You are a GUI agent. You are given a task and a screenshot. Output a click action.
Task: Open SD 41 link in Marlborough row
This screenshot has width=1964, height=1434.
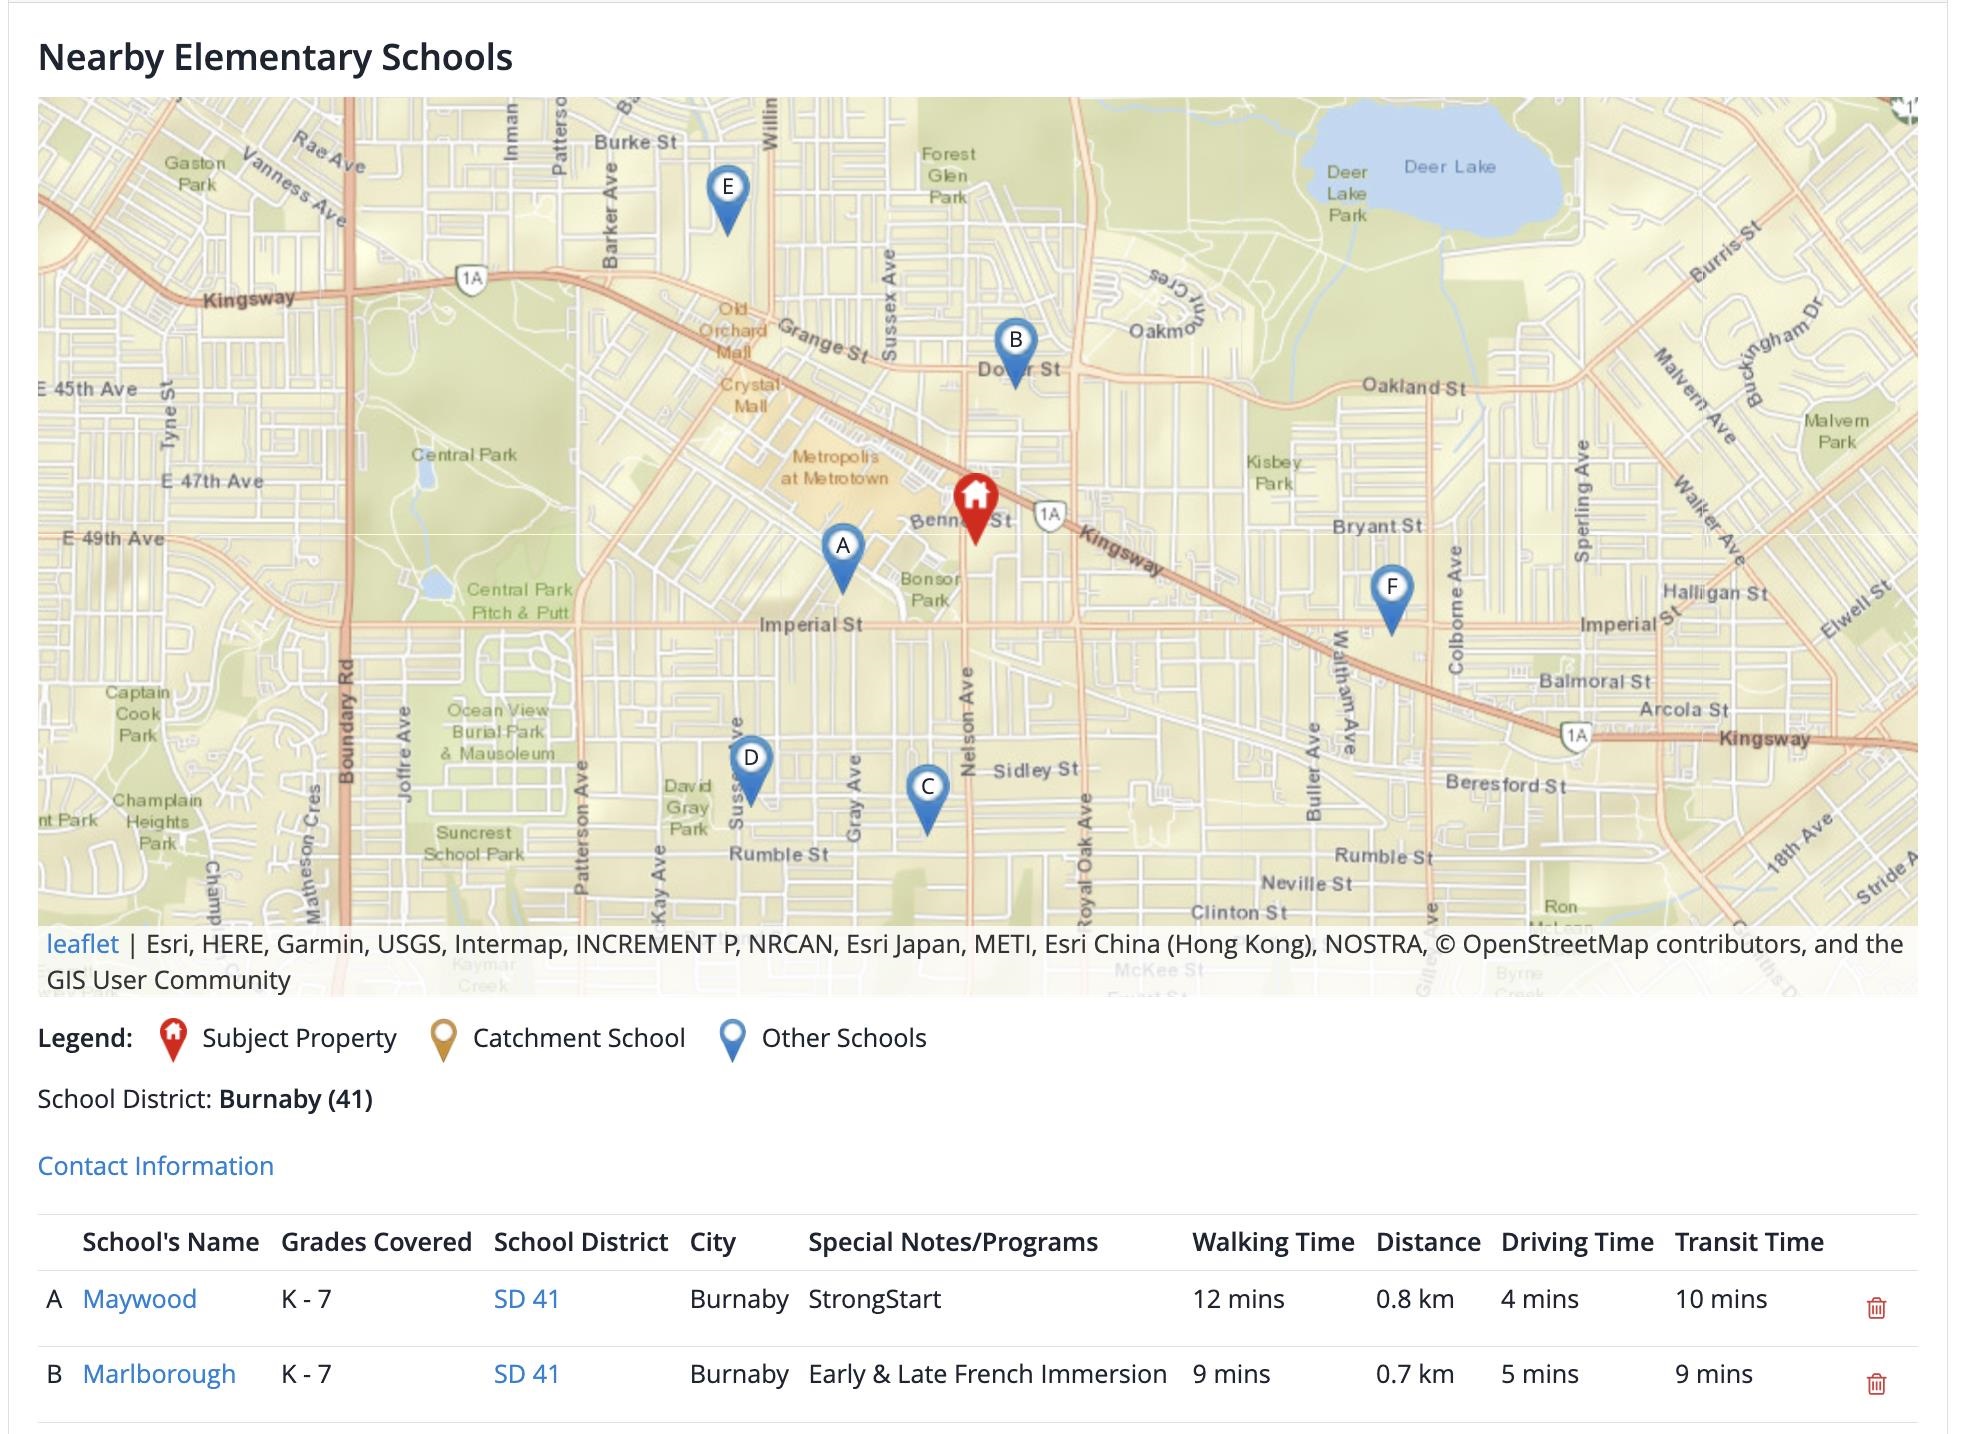[526, 1374]
